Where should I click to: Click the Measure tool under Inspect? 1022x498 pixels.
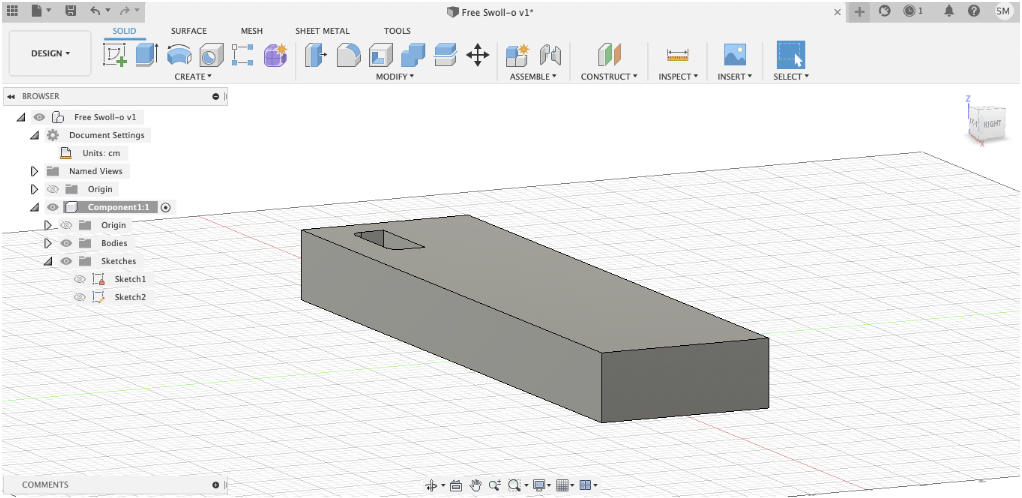[677, 55]
